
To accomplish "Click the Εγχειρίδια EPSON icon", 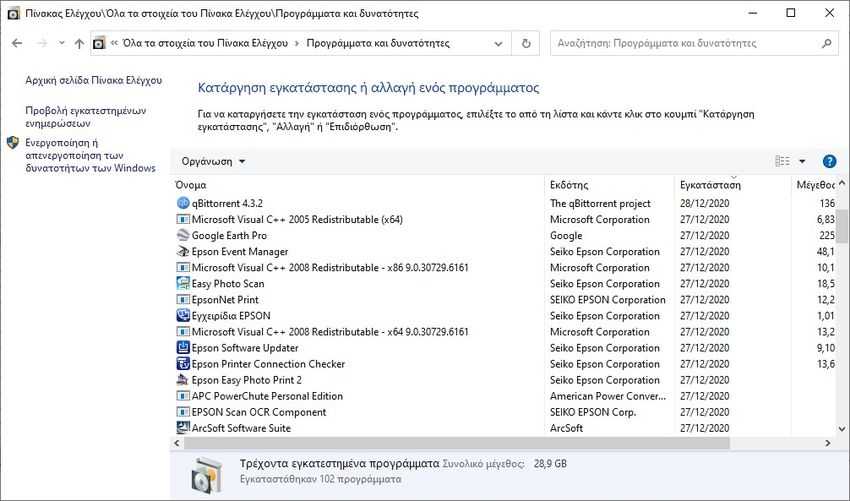I will click(x=183, y=316).
